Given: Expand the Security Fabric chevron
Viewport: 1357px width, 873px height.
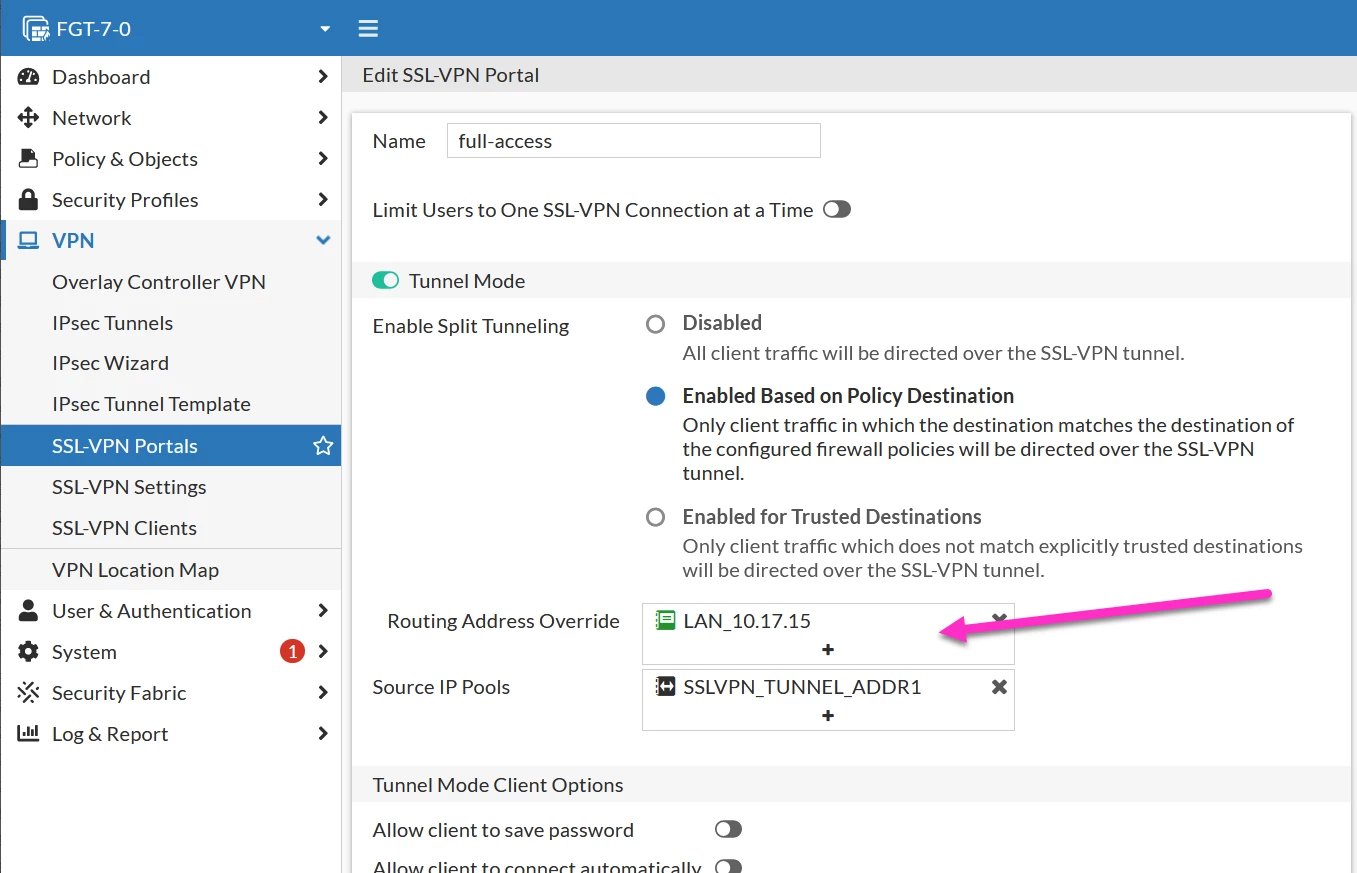Looking at the screenshot, I should click(322, 693).
